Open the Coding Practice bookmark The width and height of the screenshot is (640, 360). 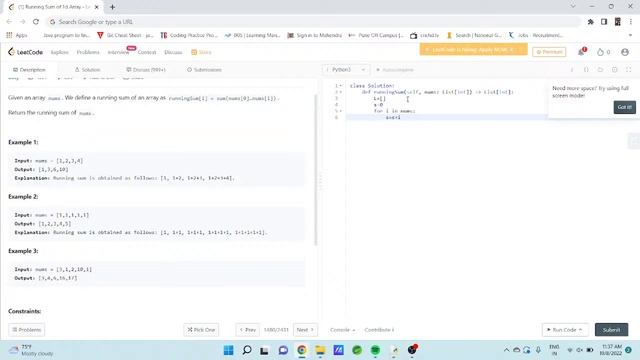189,36
